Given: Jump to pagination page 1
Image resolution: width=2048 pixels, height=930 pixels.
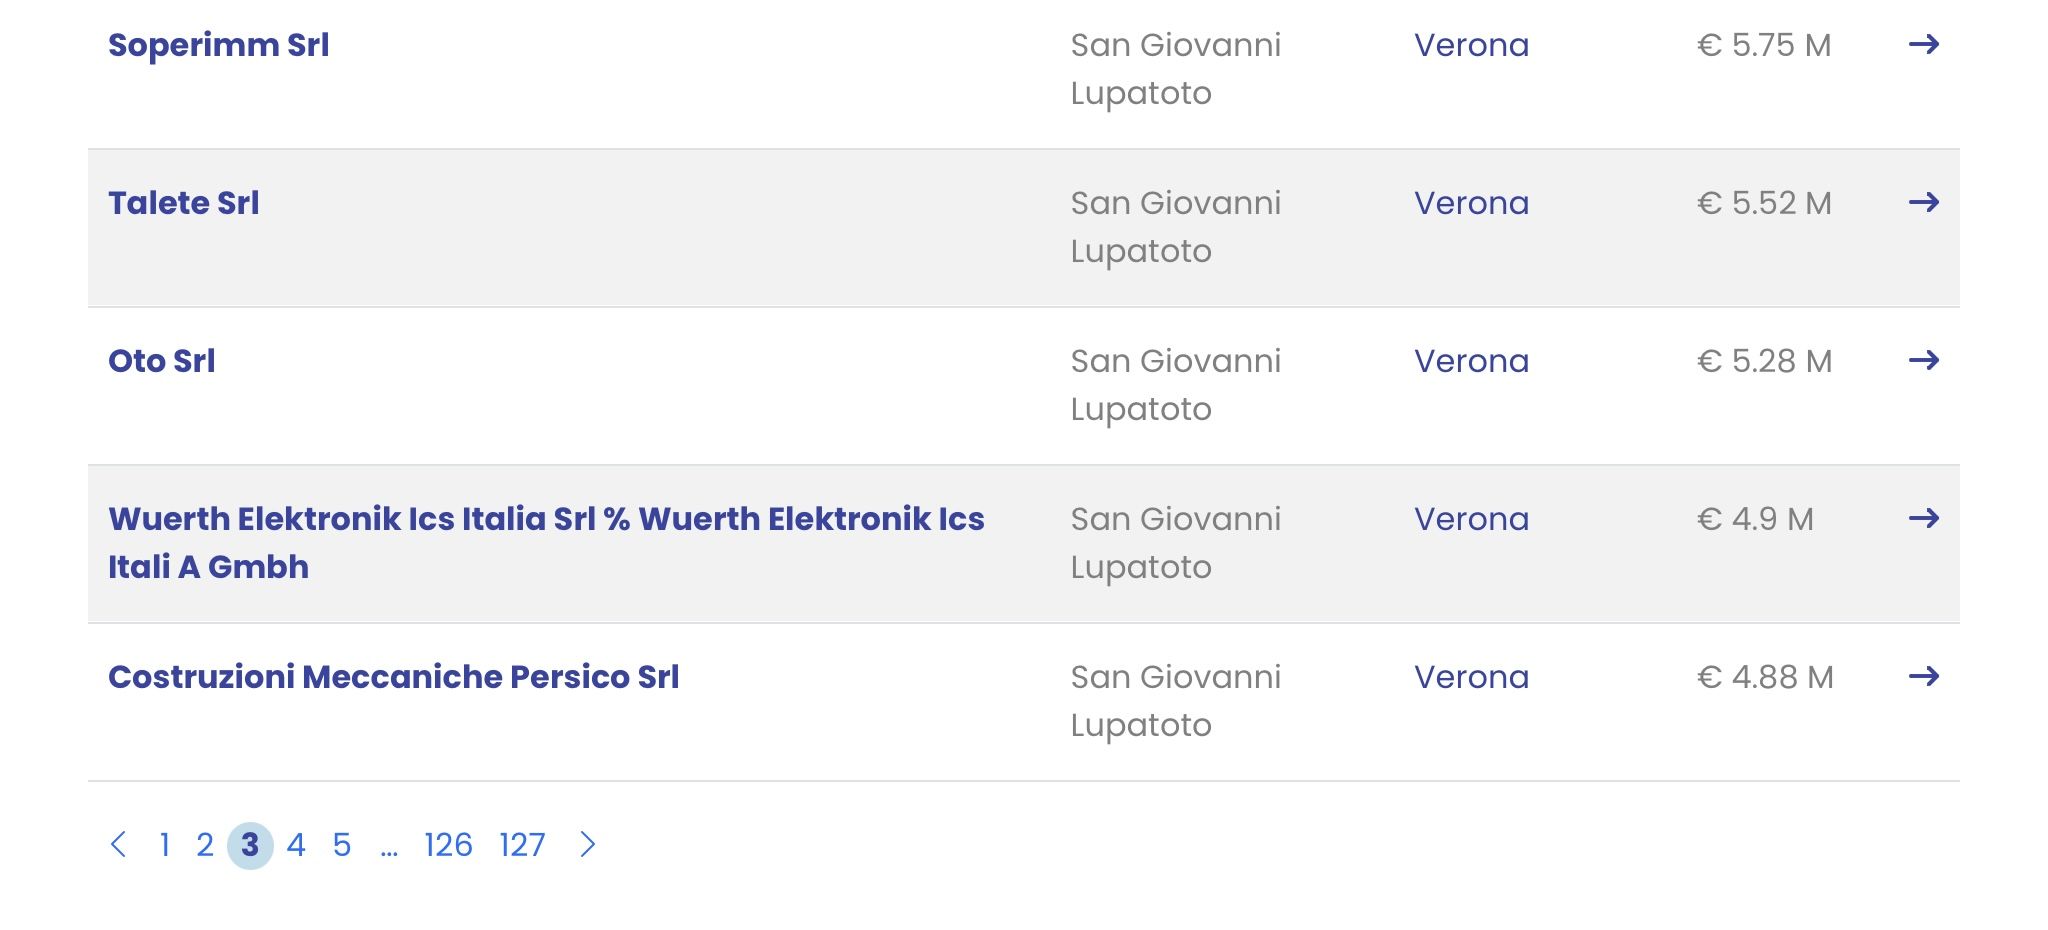Looking at the screenshot, I should 165,845.
